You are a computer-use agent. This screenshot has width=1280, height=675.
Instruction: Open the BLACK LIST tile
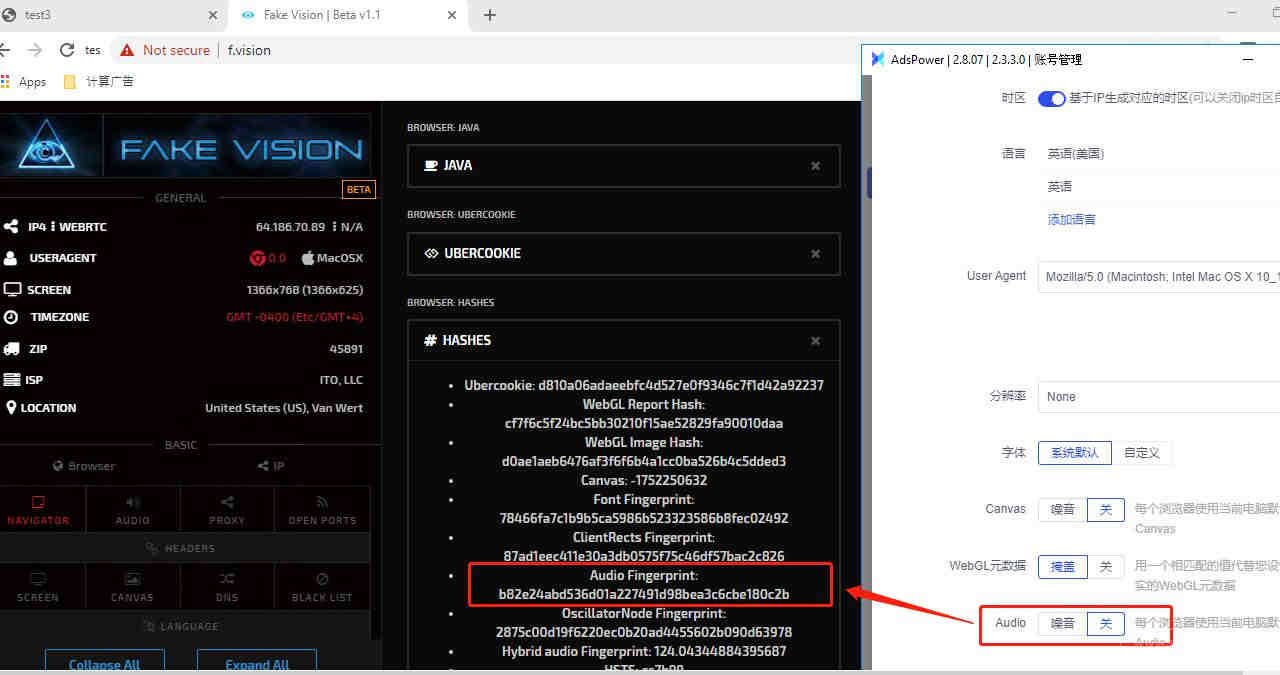[322, 587]
